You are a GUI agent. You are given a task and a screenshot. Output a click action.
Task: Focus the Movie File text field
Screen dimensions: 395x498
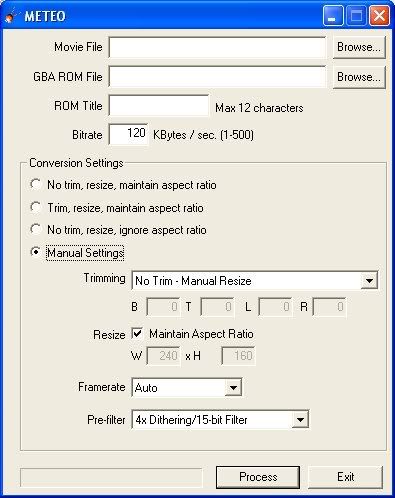click(217, 47)
